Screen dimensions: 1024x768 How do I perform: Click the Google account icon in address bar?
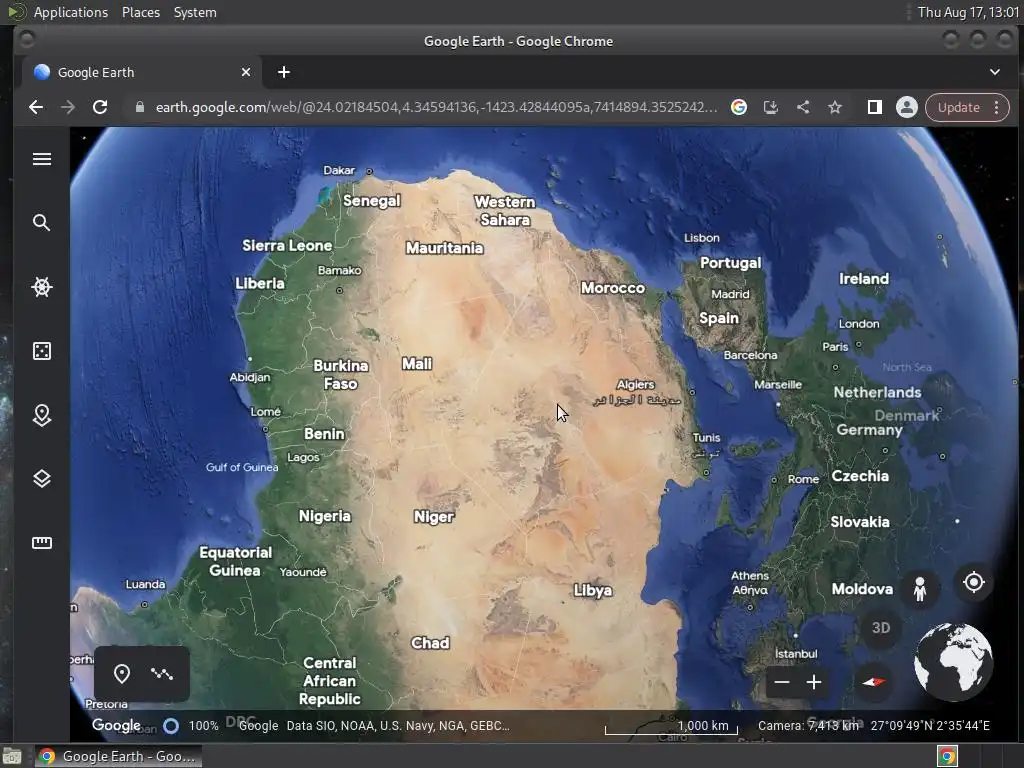tap(739, 107)
